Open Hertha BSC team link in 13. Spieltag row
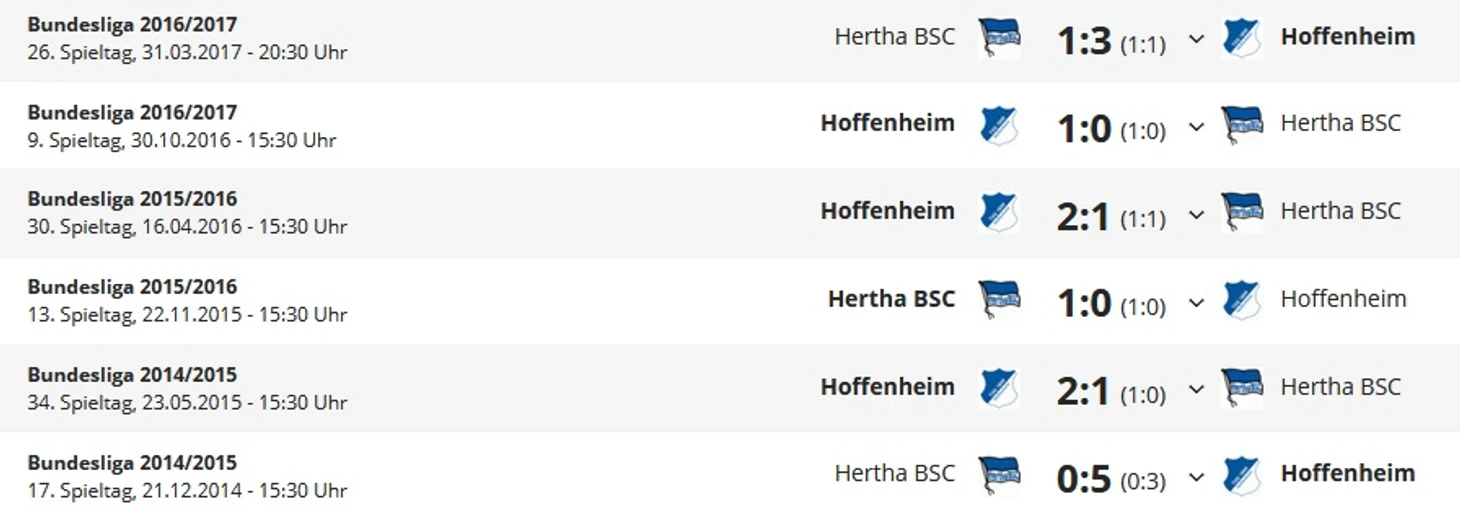Viewport: 1460px width, 510px height. pos(891,299)
